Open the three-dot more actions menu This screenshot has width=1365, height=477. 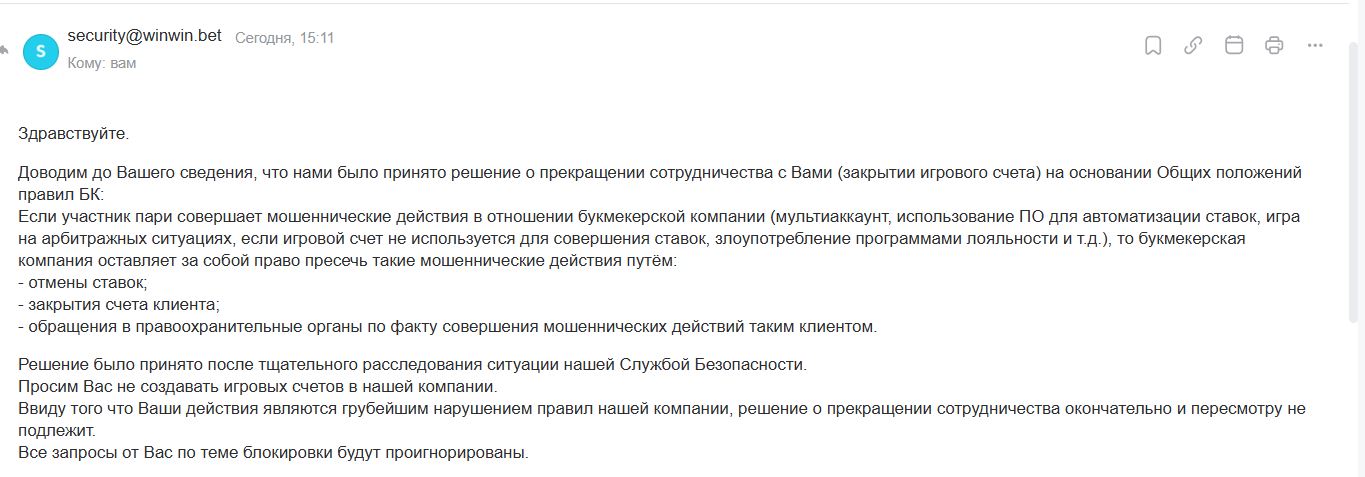tap(1315, 45)
